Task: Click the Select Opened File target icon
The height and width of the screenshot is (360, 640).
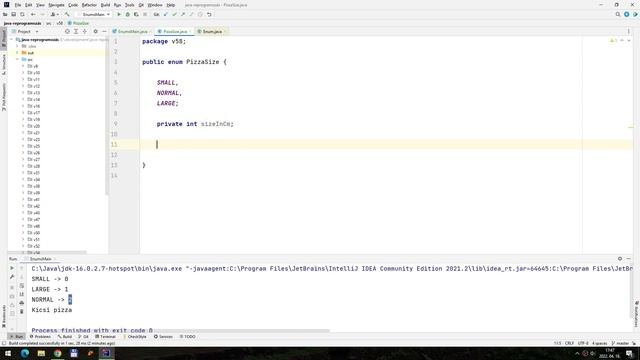Action: [67, 31]
